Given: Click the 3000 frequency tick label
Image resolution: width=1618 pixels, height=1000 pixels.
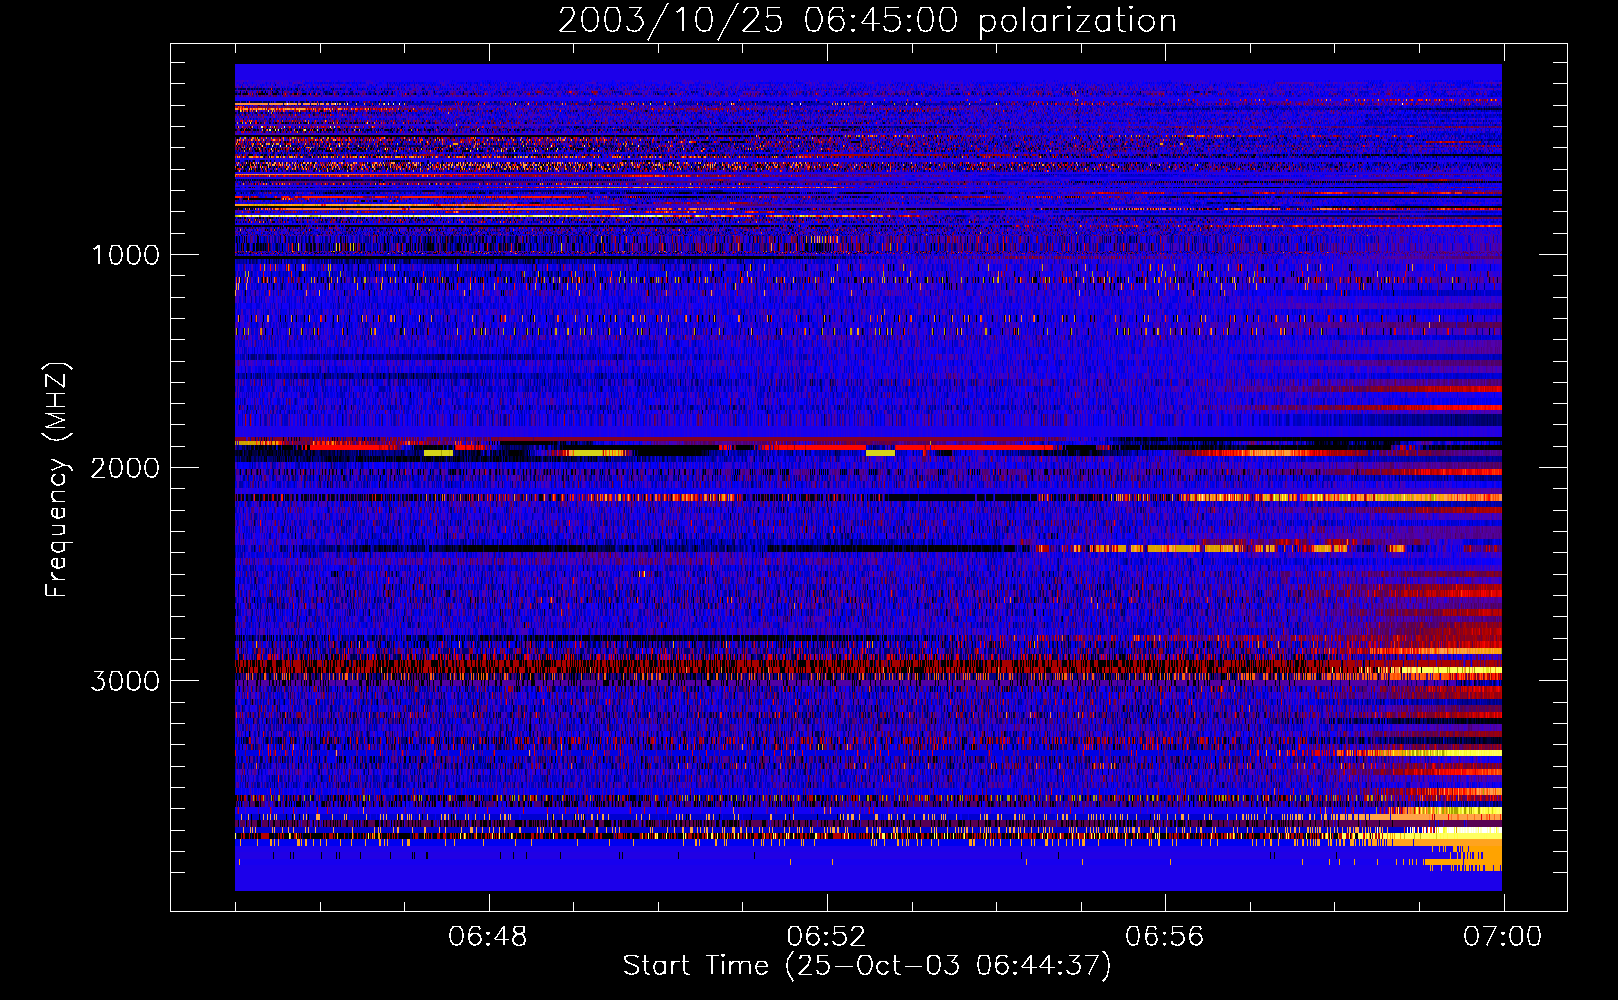Looking at the screenshot, I should [x=125, y=681].
